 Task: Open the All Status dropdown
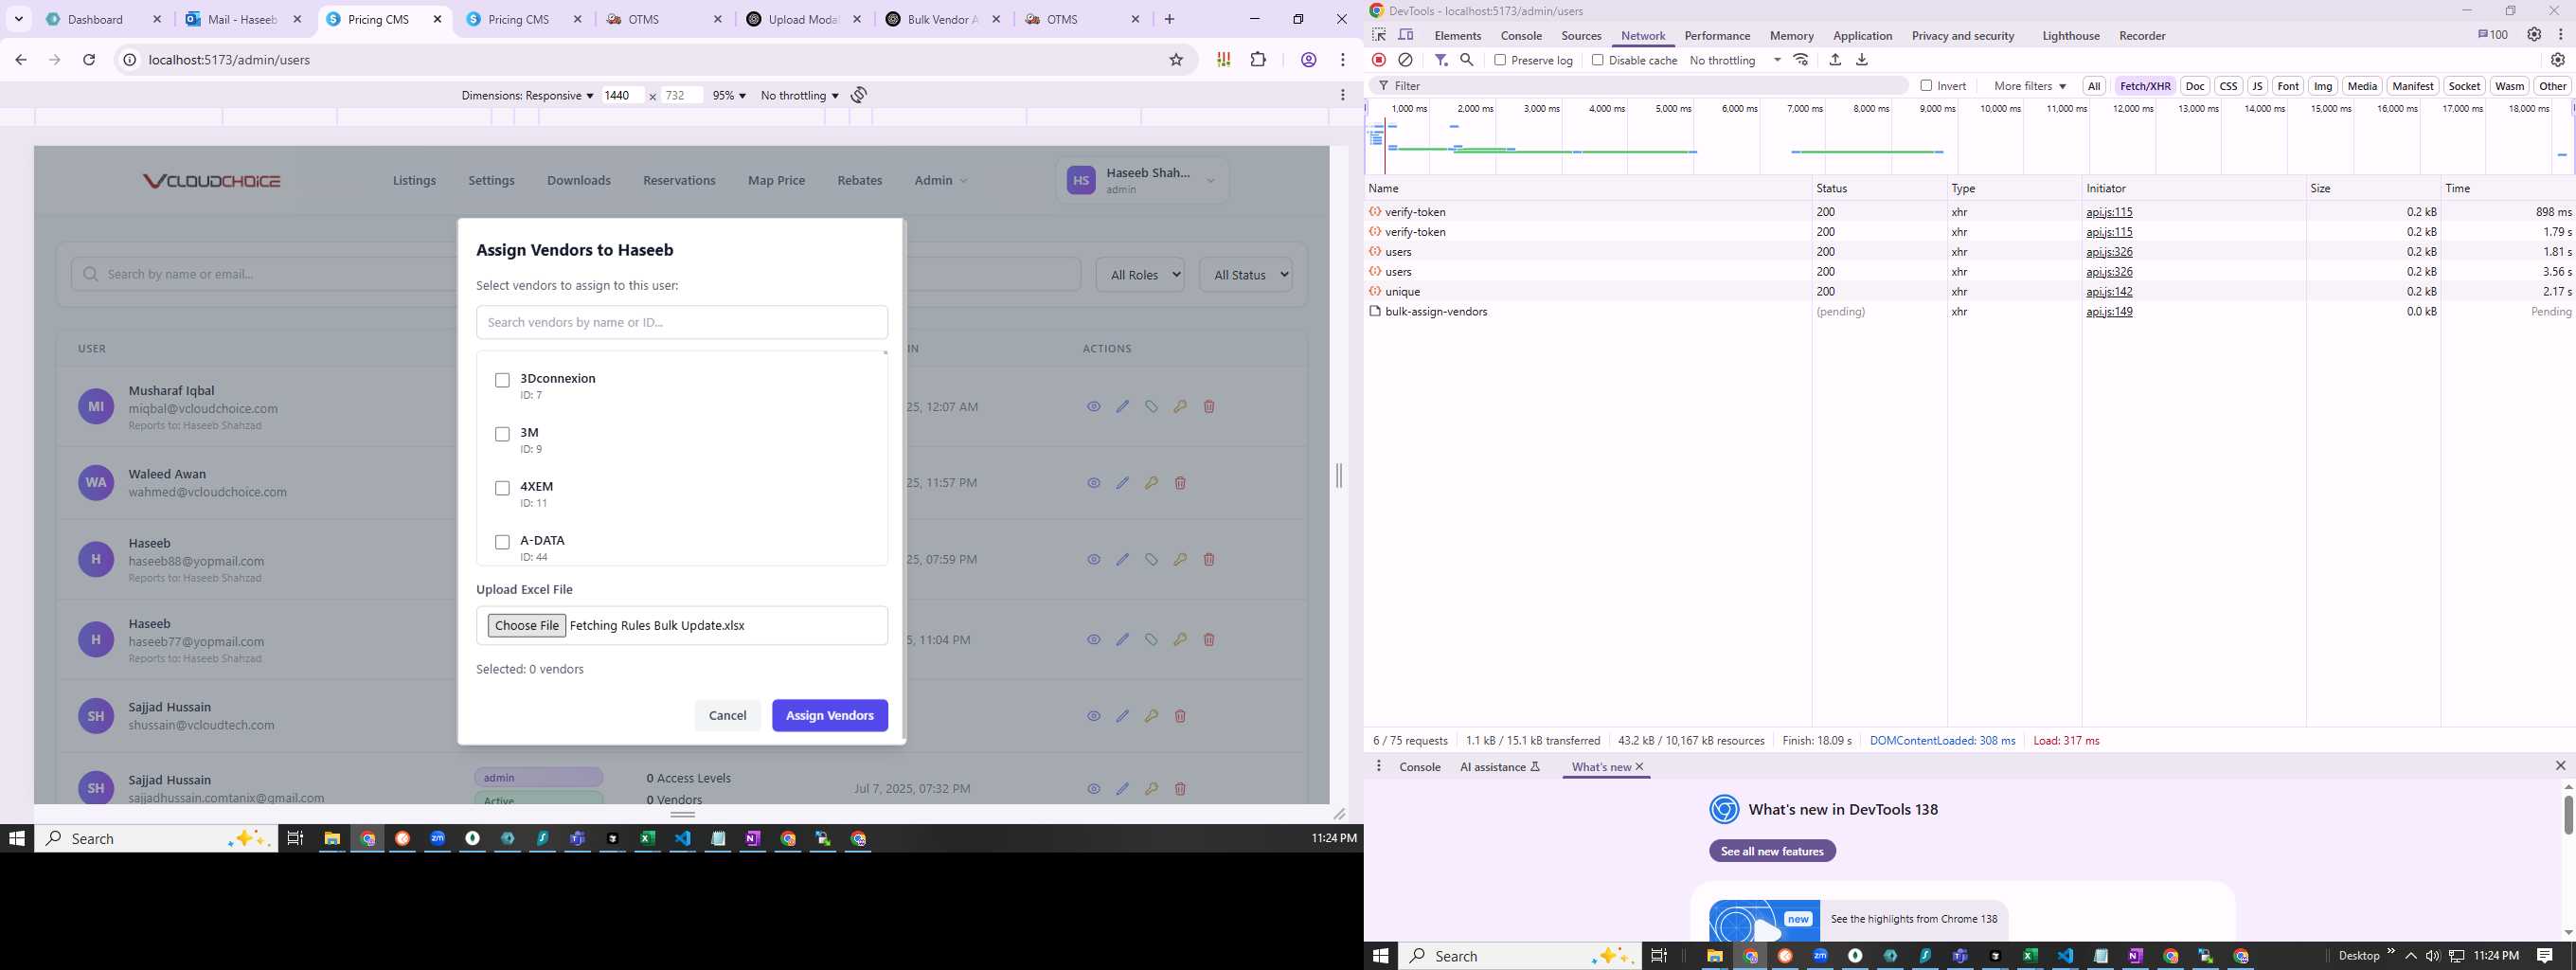(1246, 275)
